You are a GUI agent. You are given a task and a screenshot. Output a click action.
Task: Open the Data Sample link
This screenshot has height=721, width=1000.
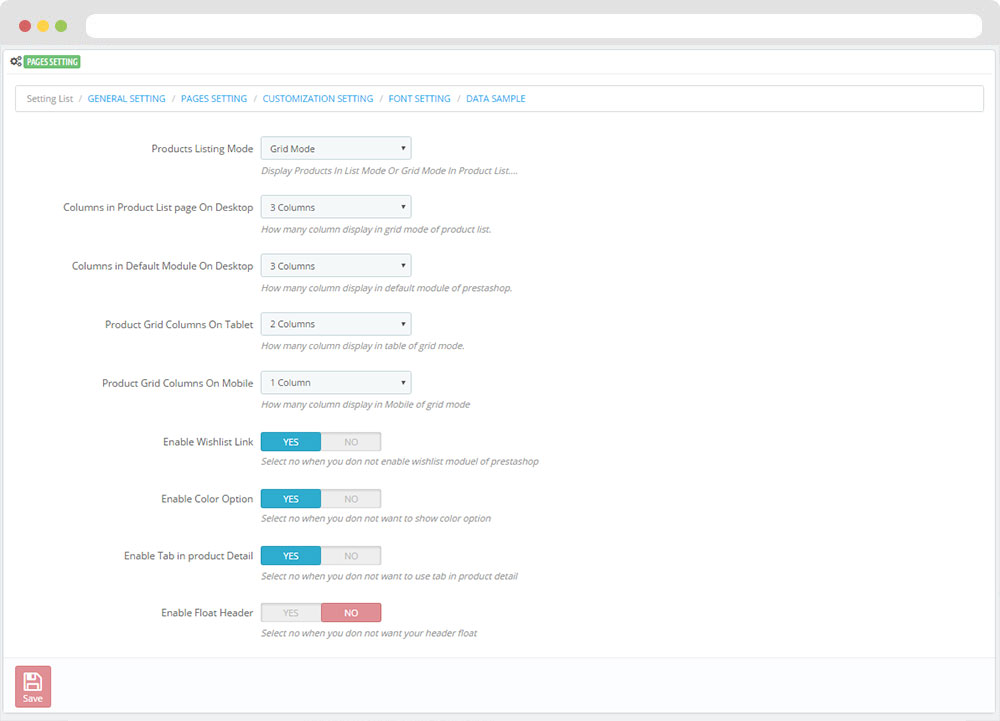495,99
